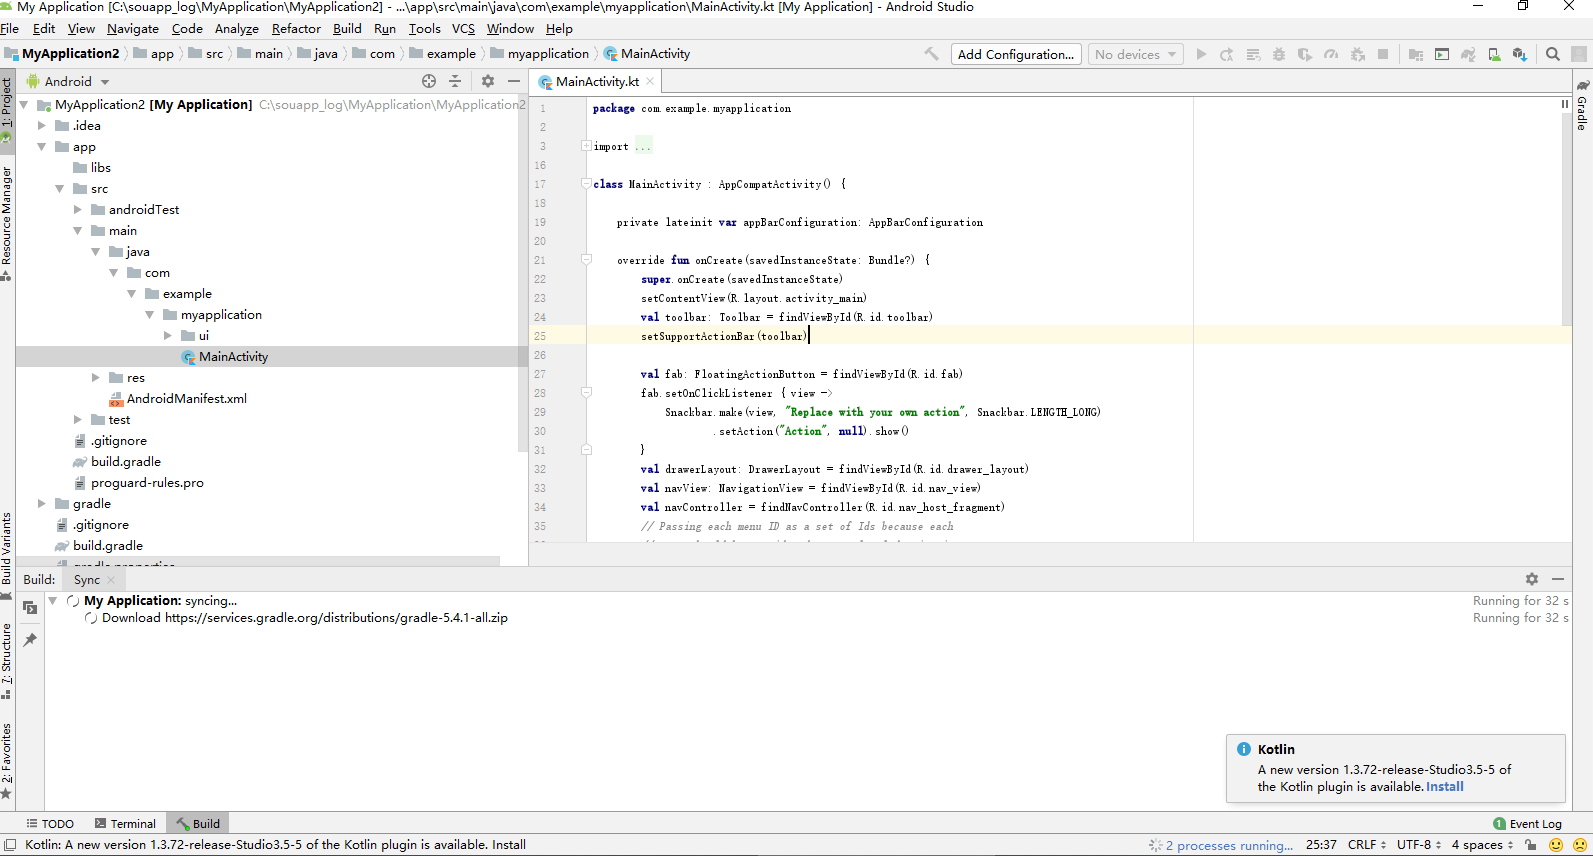Open the Tools menu
Screen dimensions: 1593x856
(x=424, y=28)
